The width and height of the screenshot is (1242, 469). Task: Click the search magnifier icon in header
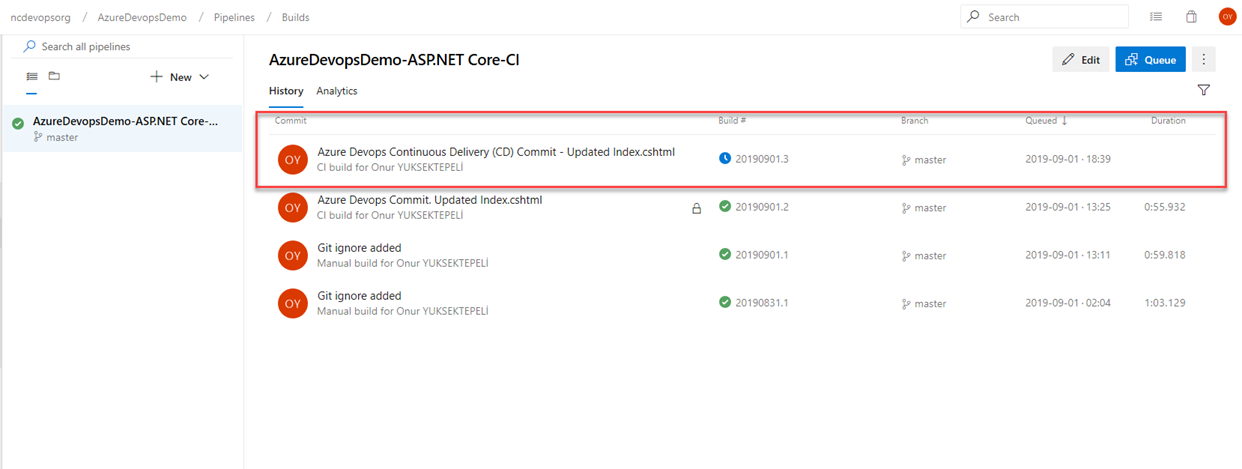(x=974, y=17)
